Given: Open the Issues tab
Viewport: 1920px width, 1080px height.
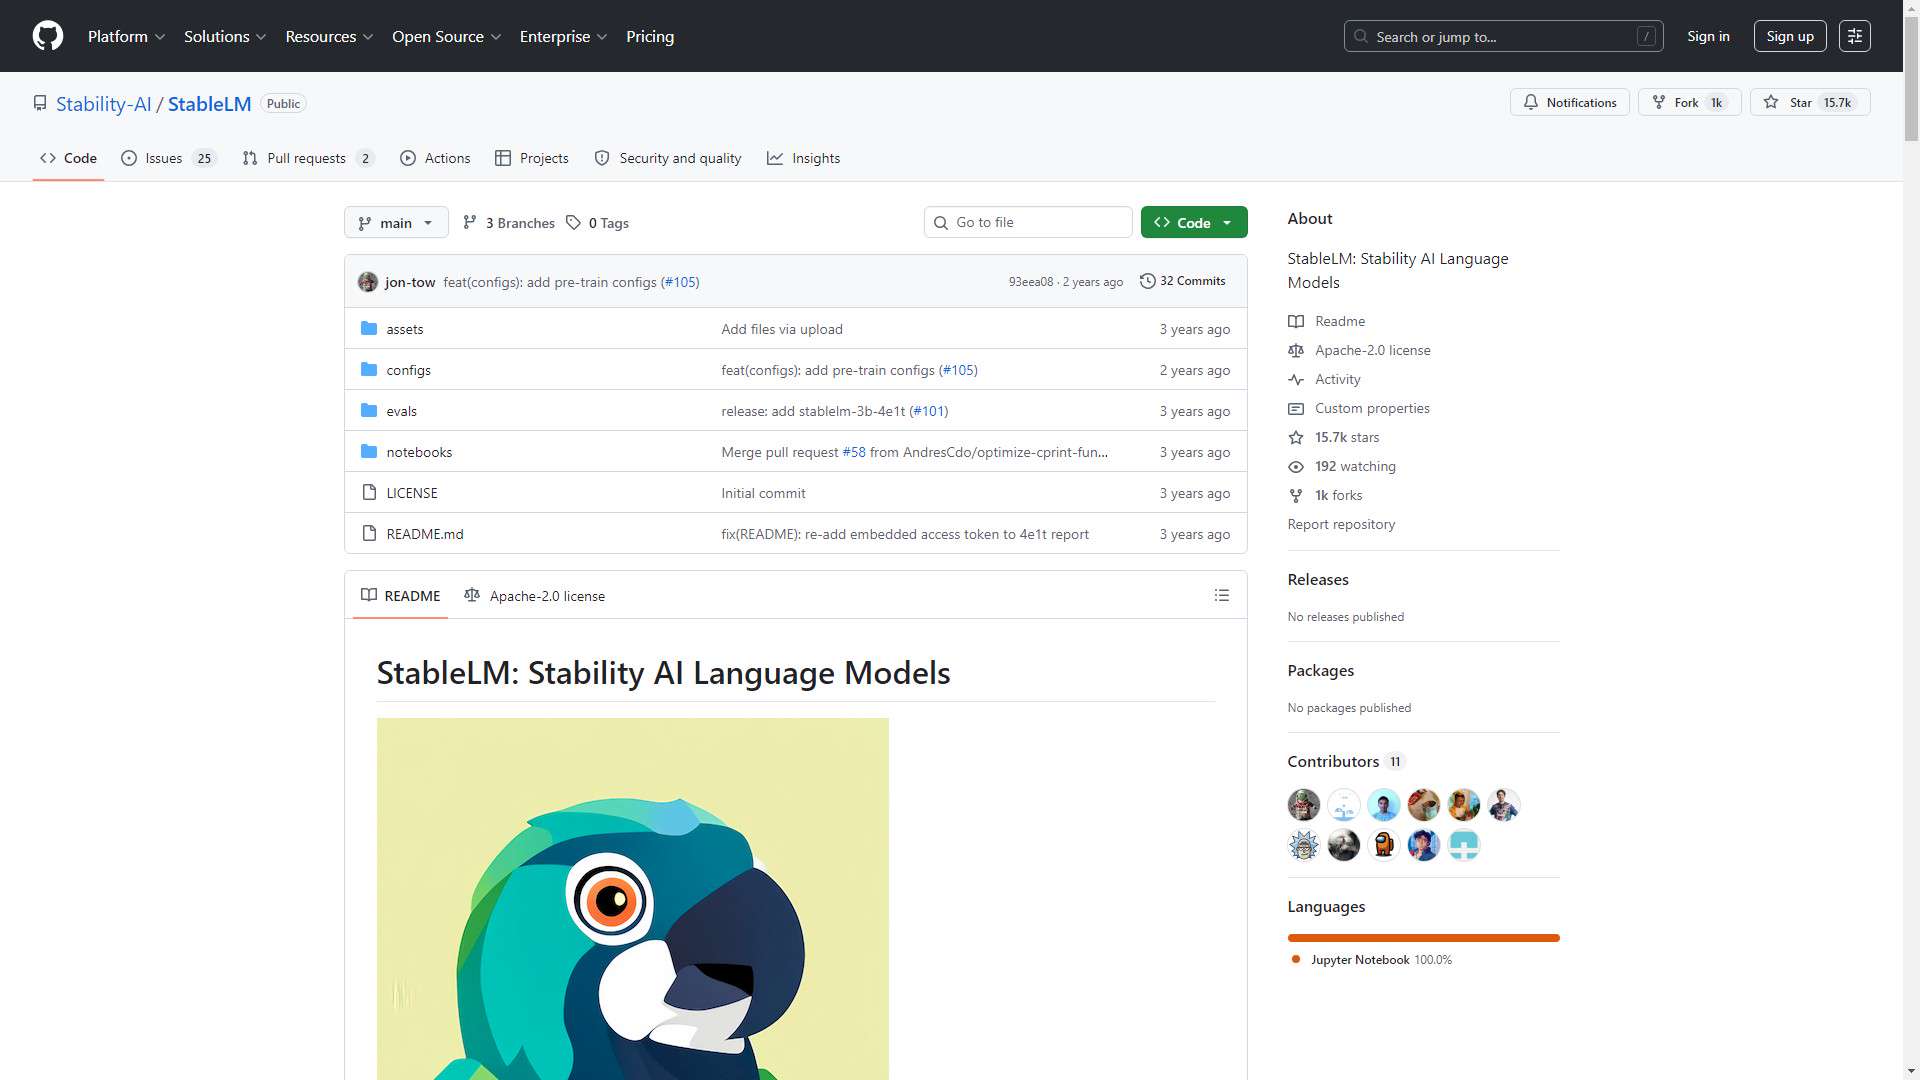Looking at the screenshot, I should [x=168, y=158].
